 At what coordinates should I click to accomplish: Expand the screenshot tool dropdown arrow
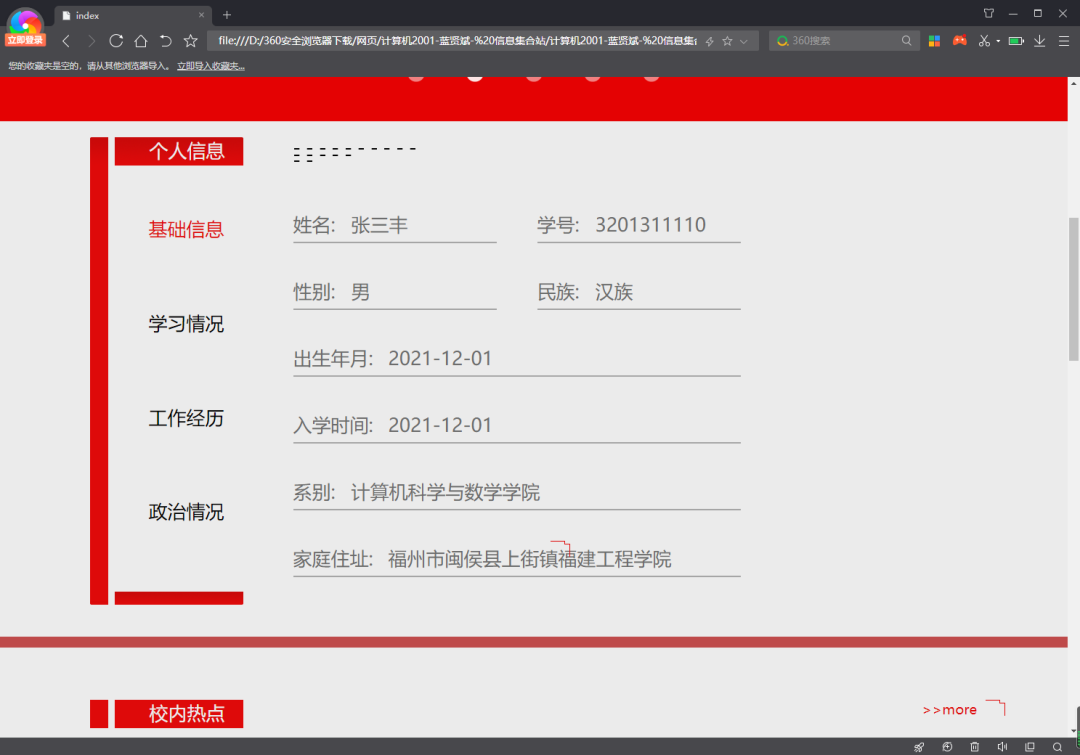(998, 41)
